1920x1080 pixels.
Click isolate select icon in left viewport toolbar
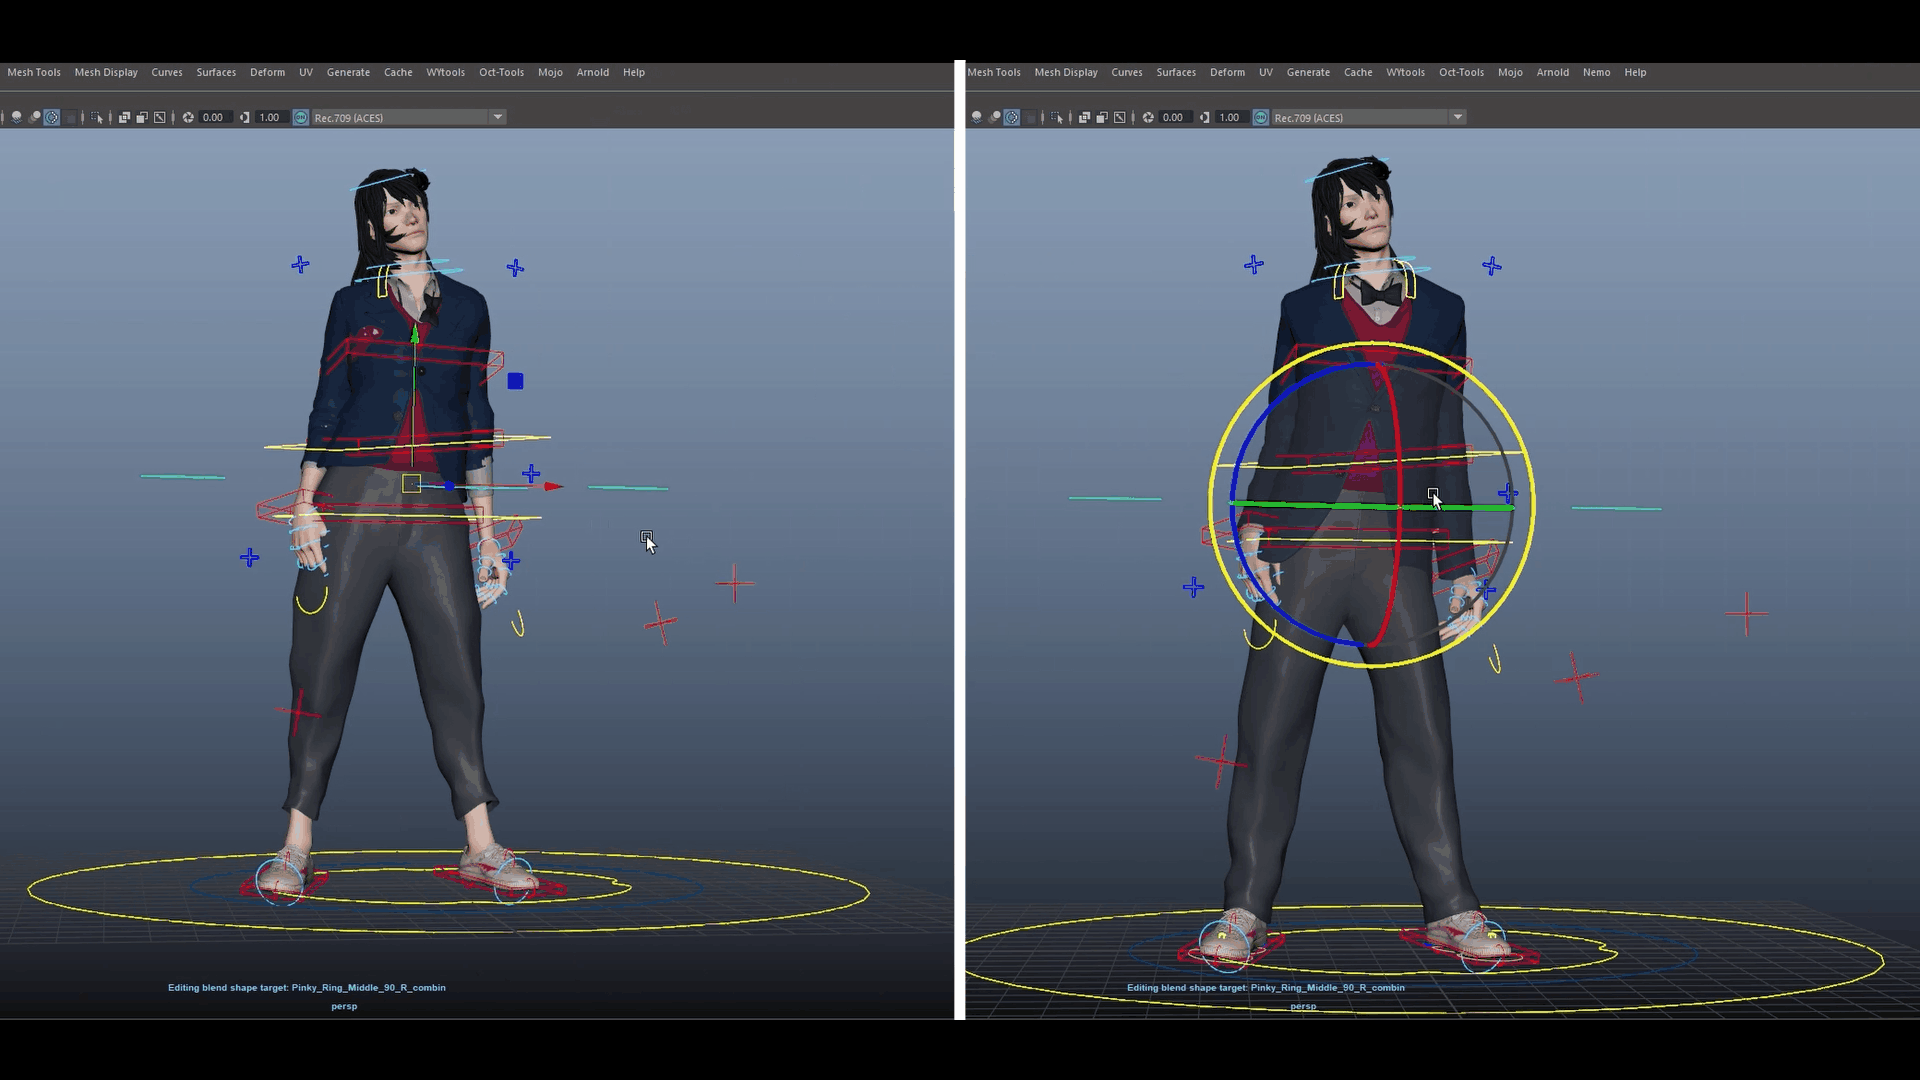(x=96, y=117)
